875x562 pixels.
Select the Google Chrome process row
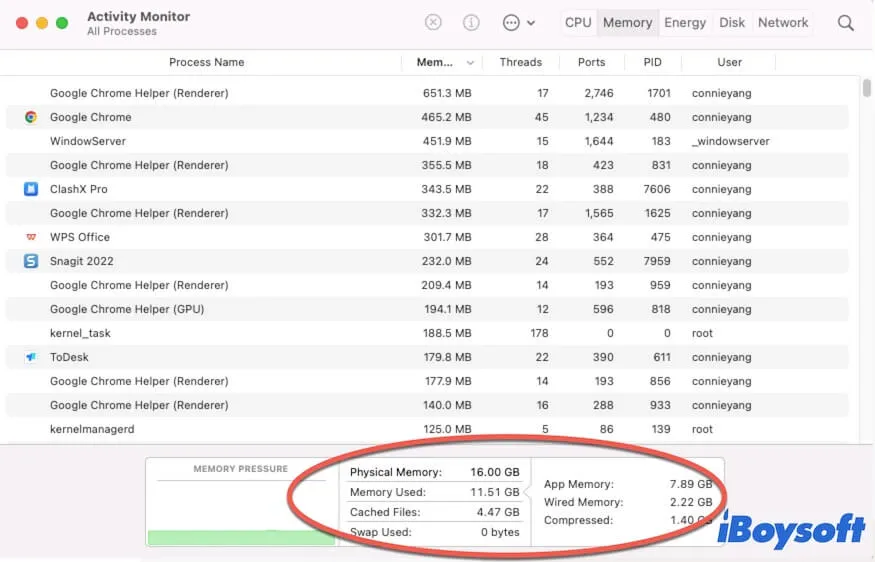pyautogui.click(x=427, y=117)
